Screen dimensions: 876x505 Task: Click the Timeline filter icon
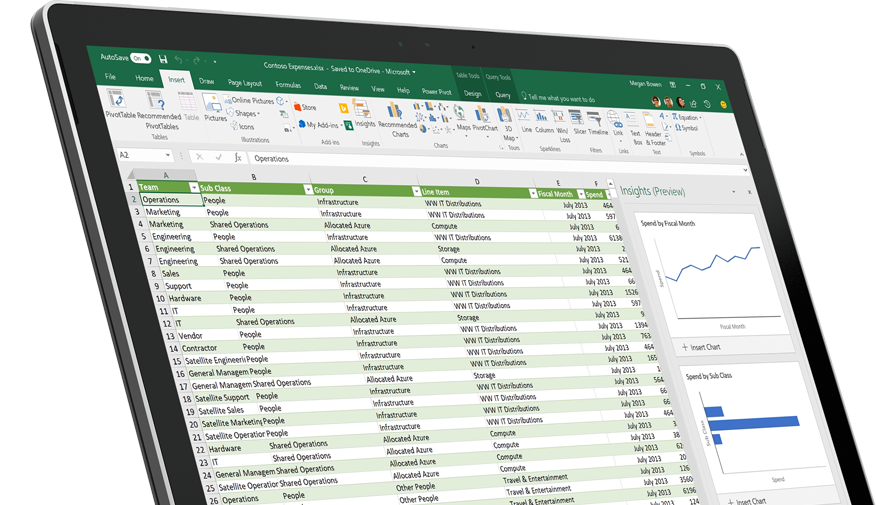(598, 118)
